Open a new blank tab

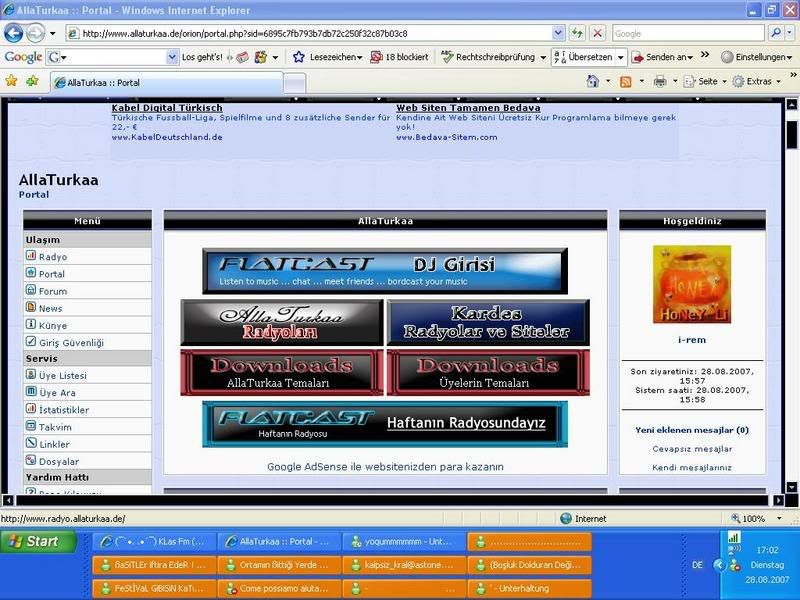(x=294, y=83)
